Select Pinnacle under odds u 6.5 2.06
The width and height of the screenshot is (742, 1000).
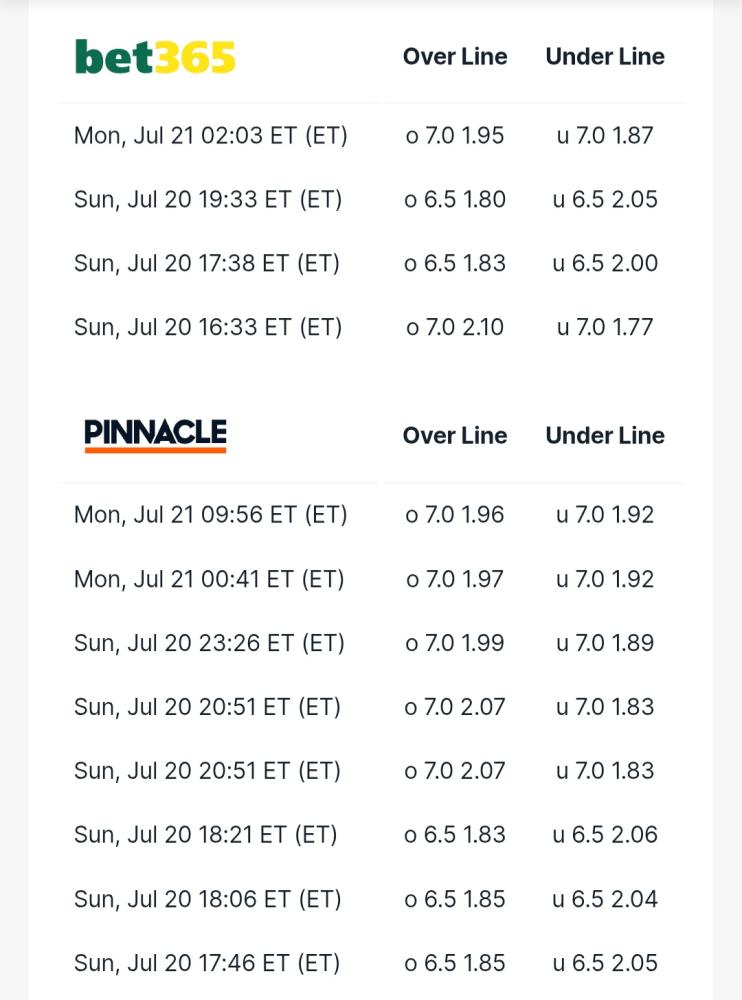(x=605, y=834)
